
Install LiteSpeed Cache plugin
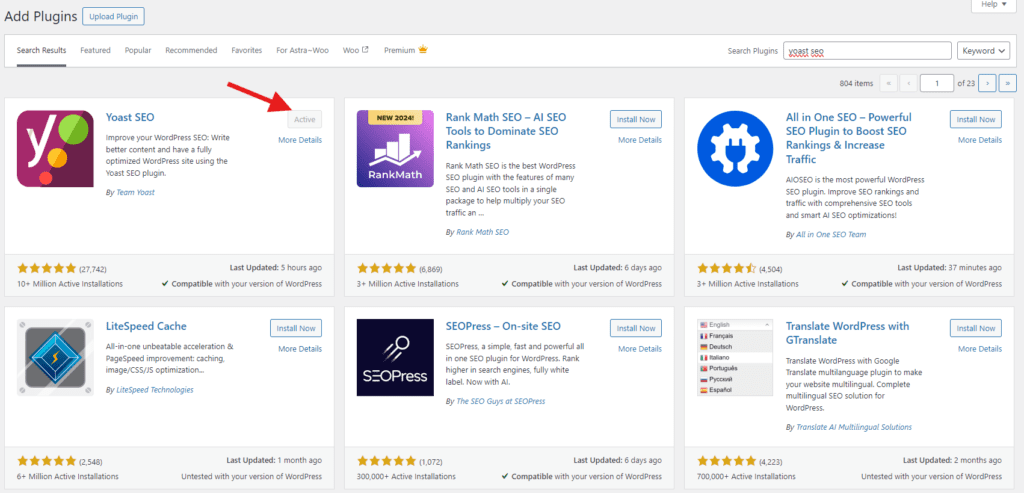point(296,328)
